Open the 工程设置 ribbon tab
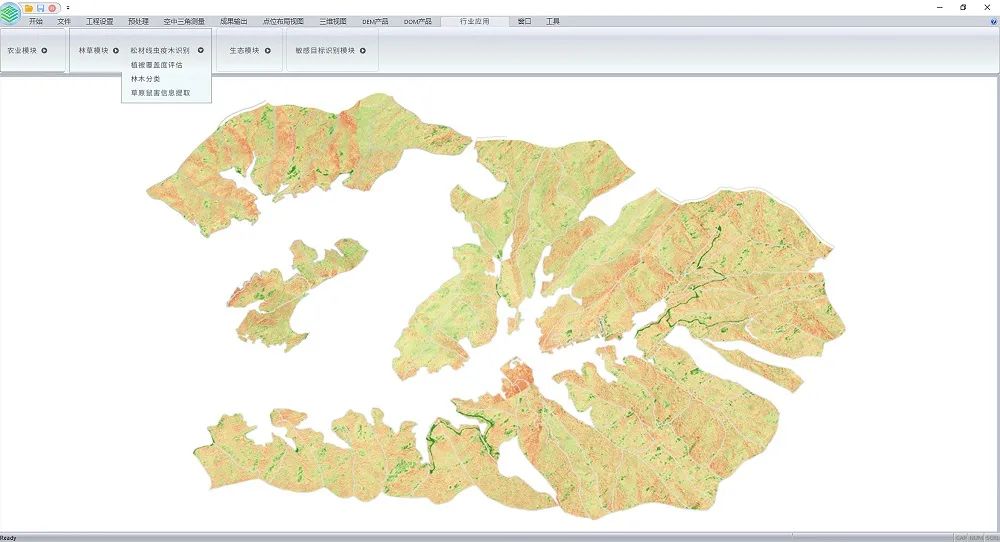This screenshot has width=1000, height=542. 100,21
